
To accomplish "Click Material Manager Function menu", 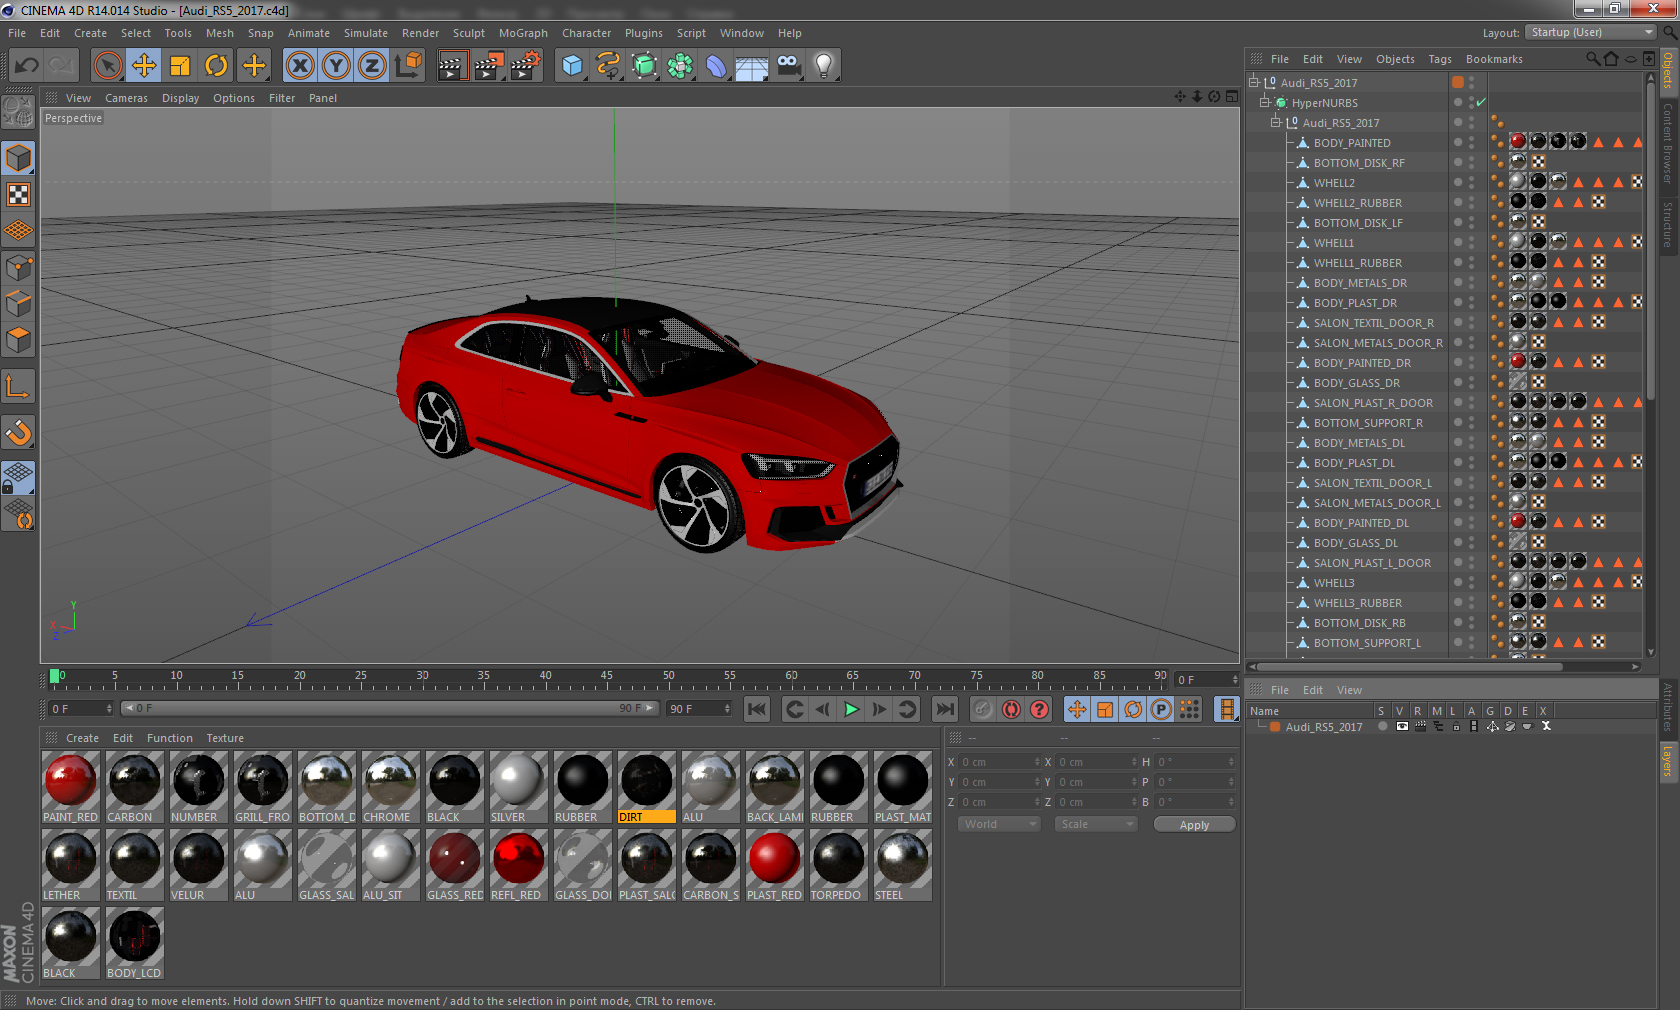I will click(x=169, y=738).
